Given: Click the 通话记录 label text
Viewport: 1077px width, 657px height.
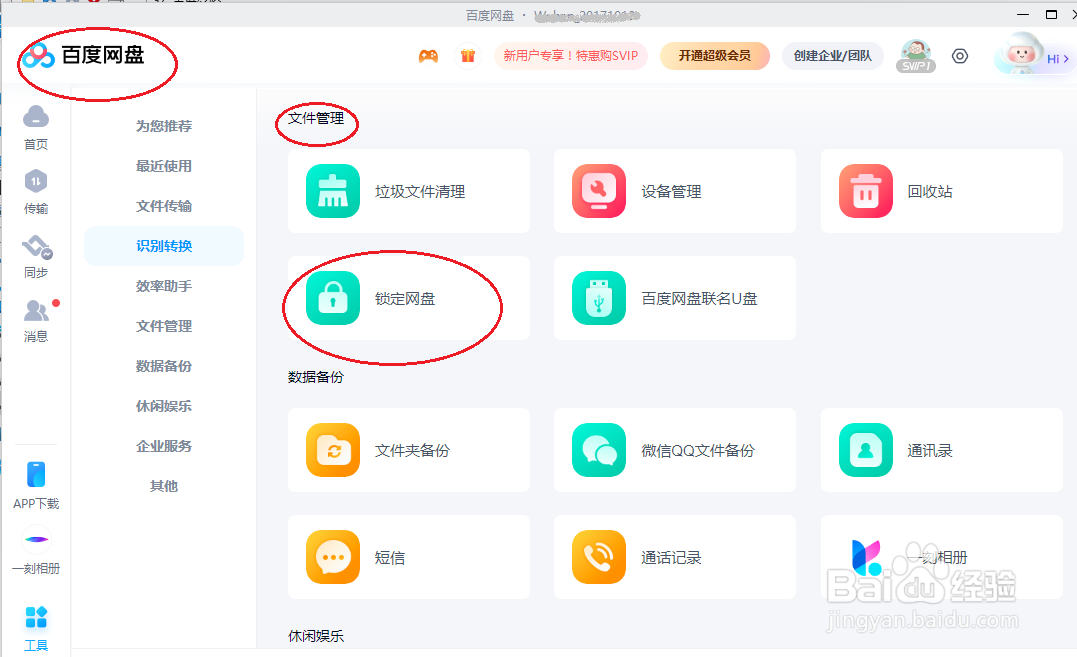Looking at the screenshot, I should click(x=671, y=557).
